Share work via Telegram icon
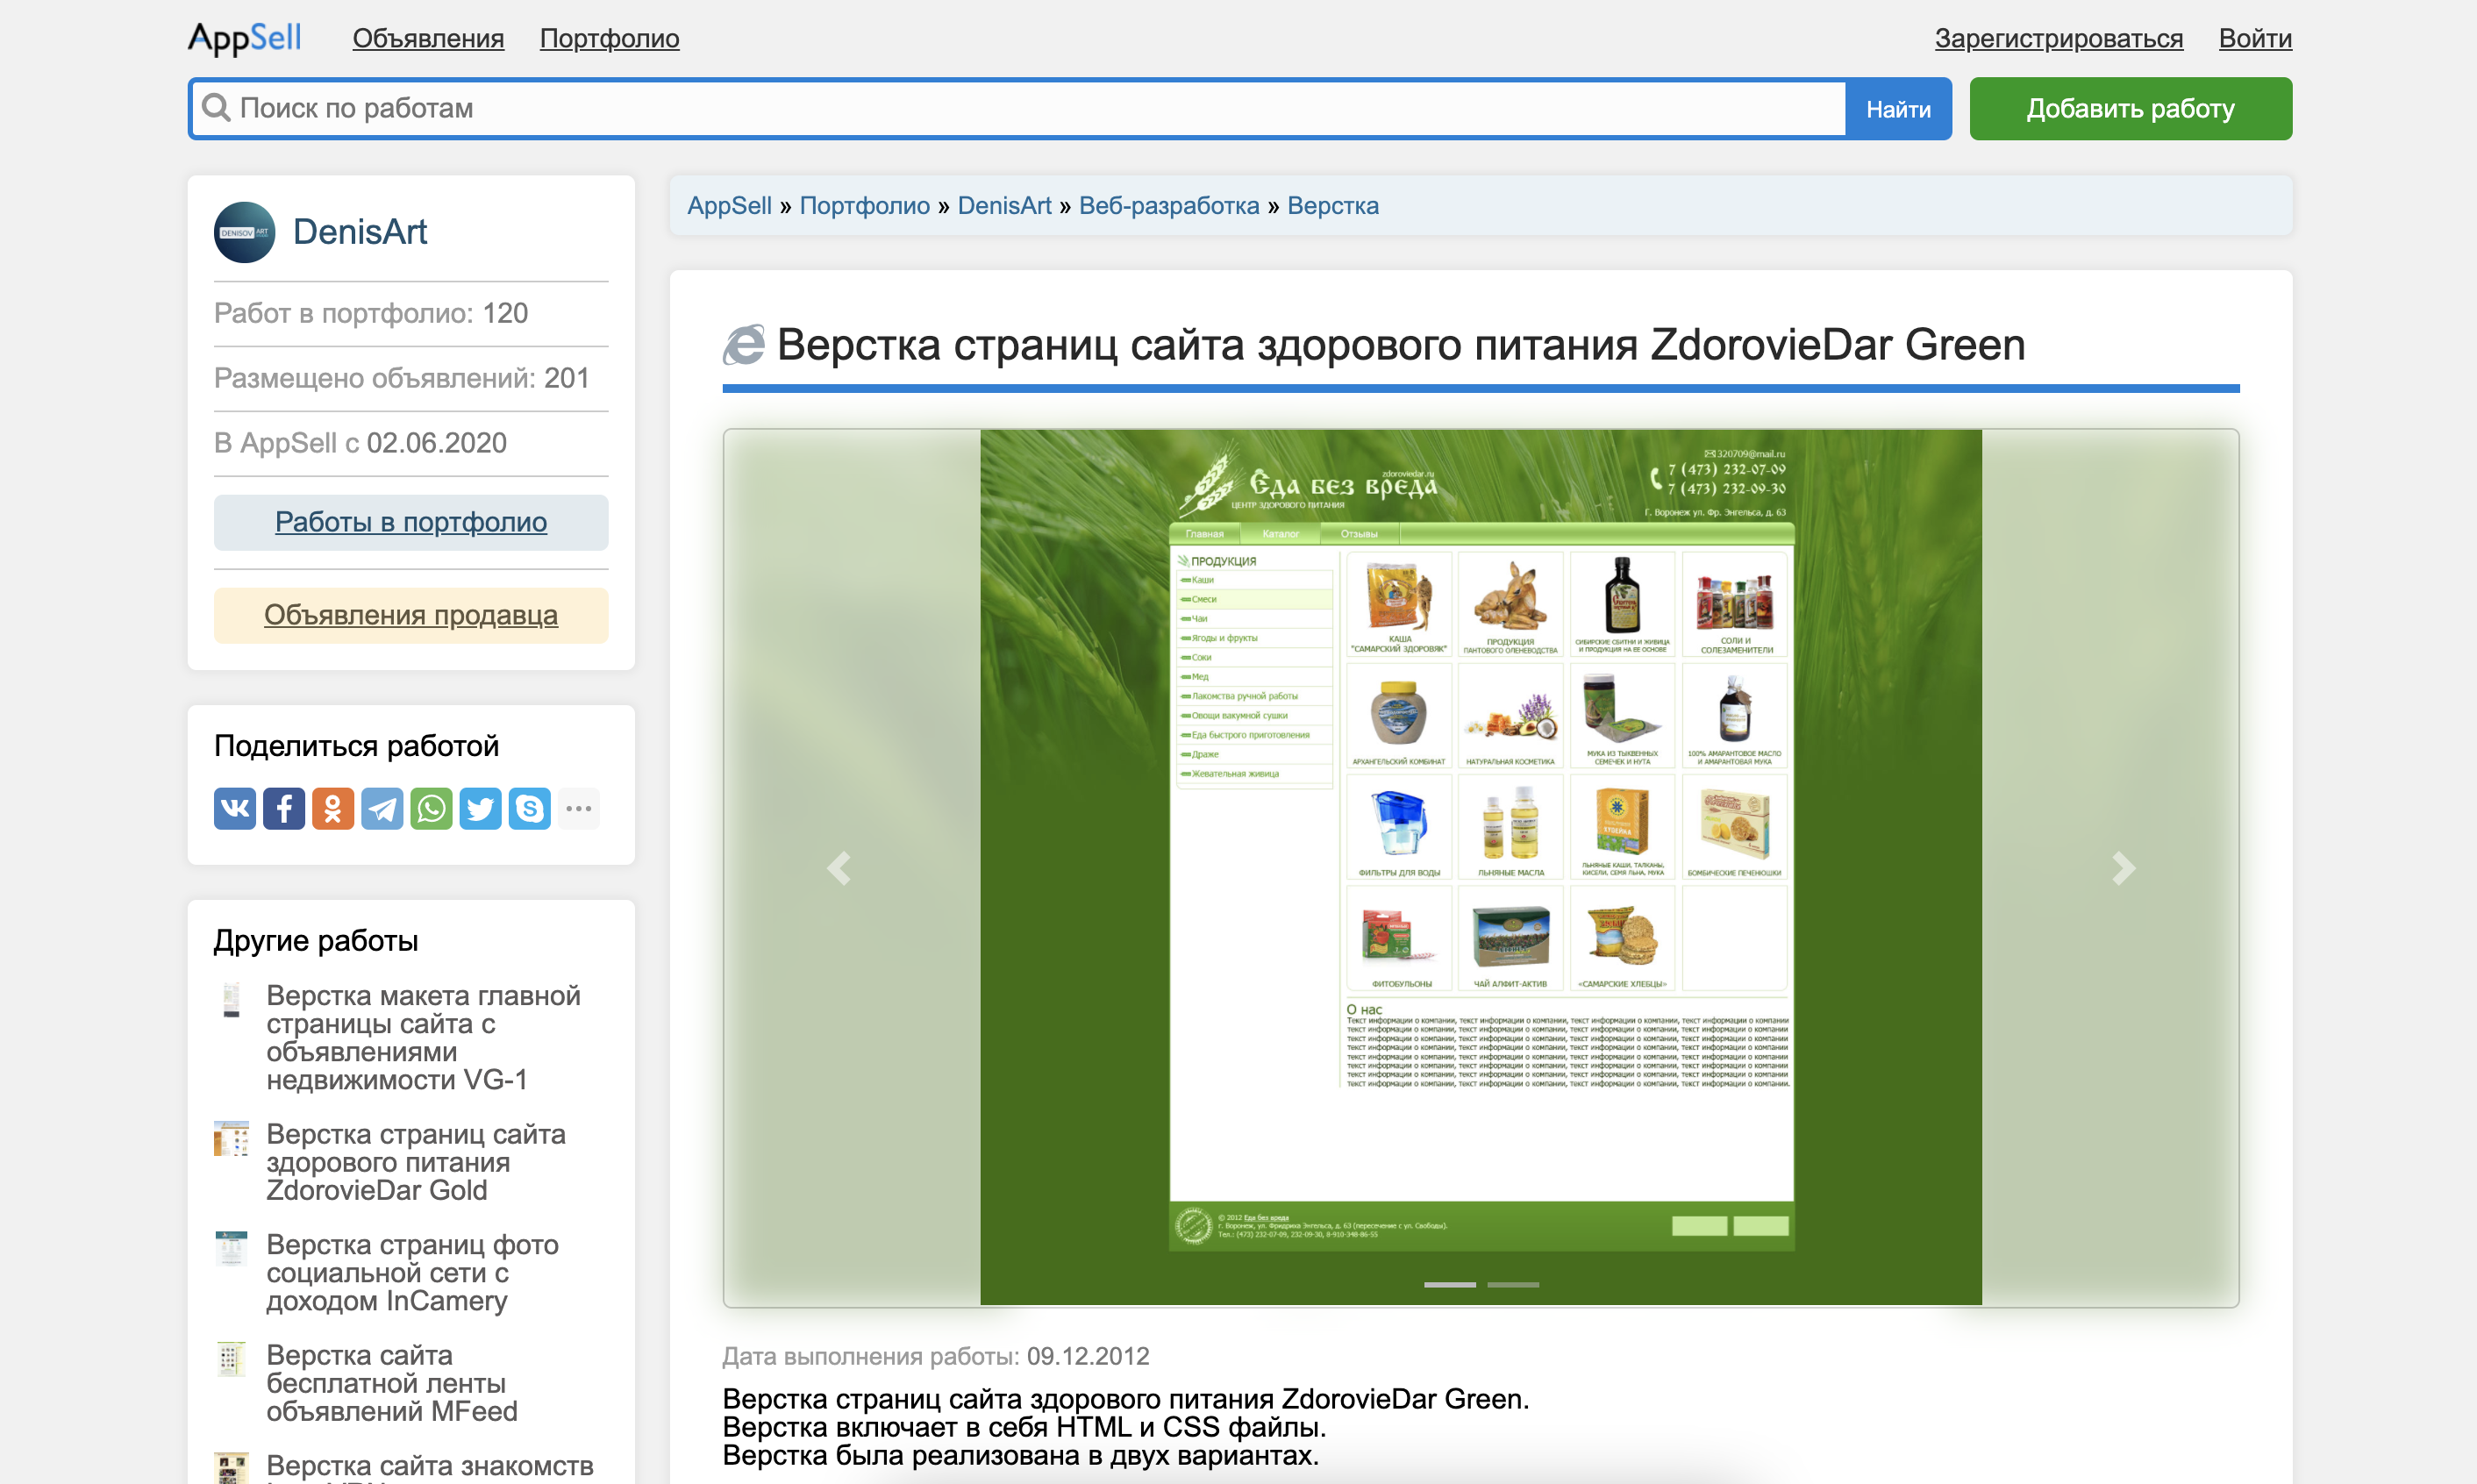Screen dimensions: 2477x1484 [382, 808]
